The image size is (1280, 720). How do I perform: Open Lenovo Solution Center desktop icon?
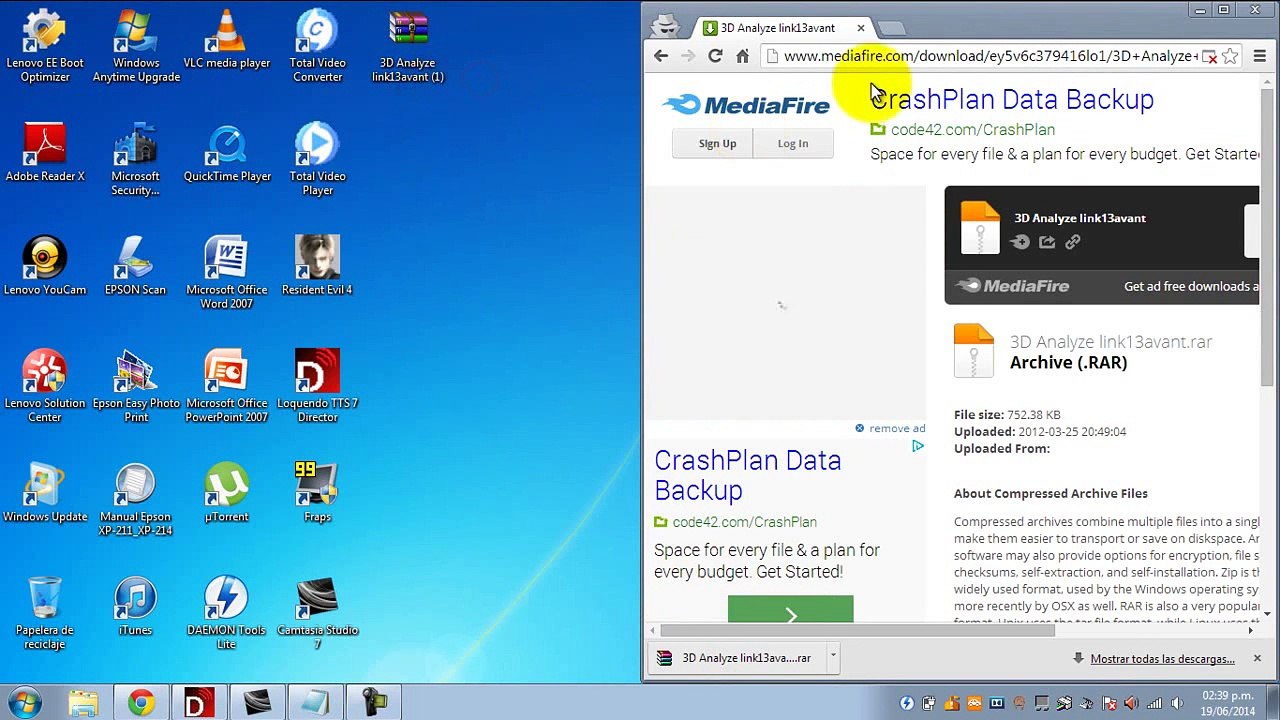pos(45,387)
